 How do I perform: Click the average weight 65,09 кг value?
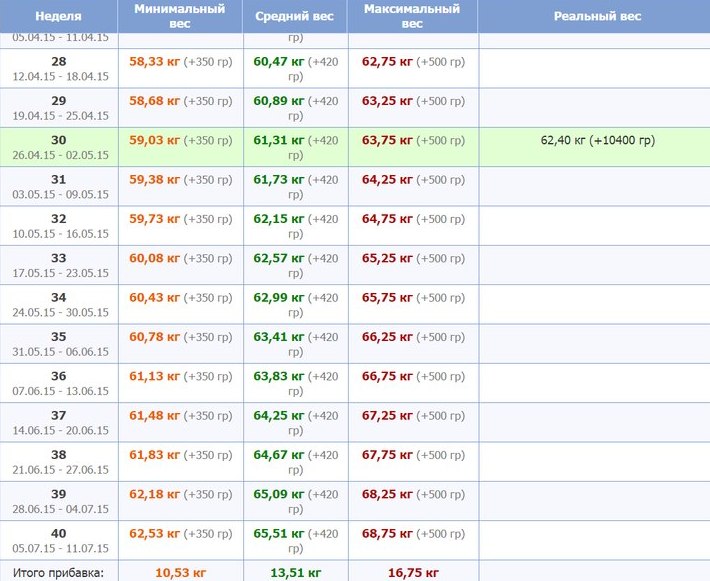(x=279, y=494)
